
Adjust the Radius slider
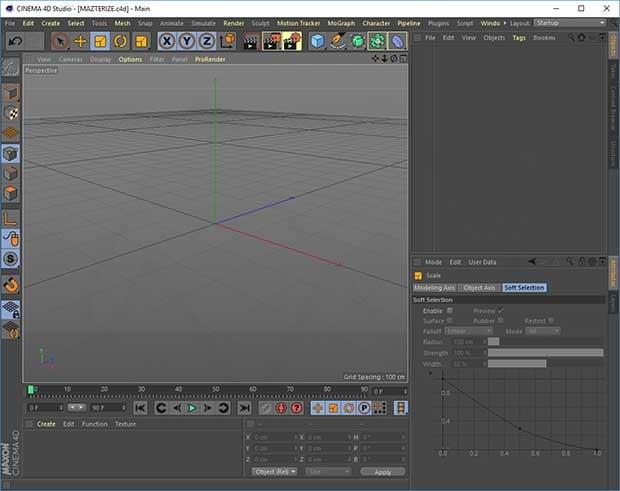click(x=546, y=342)
